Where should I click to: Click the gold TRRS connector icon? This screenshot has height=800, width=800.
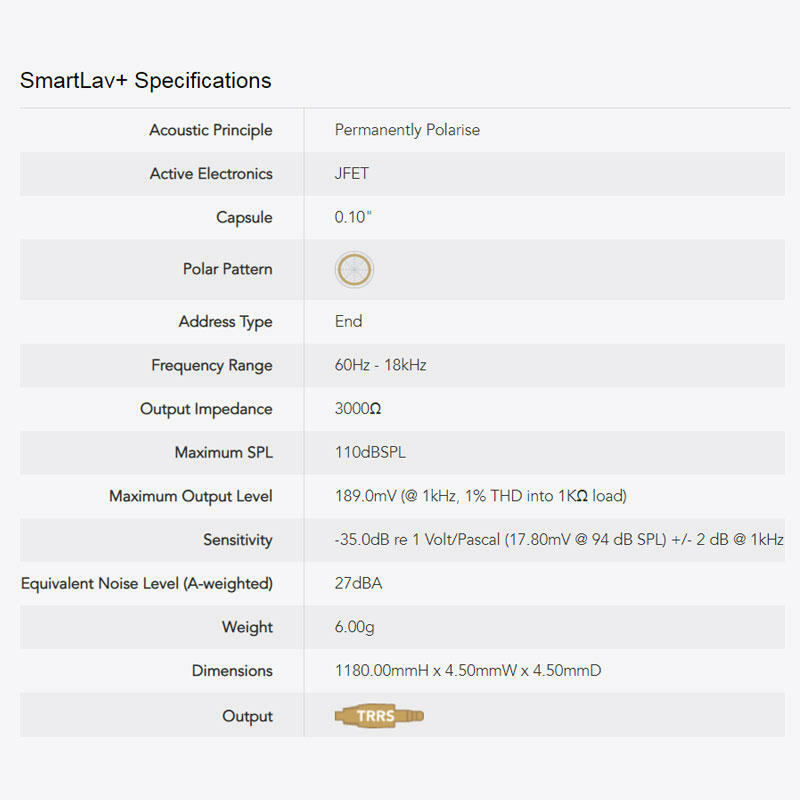click(x=379, y=716)
